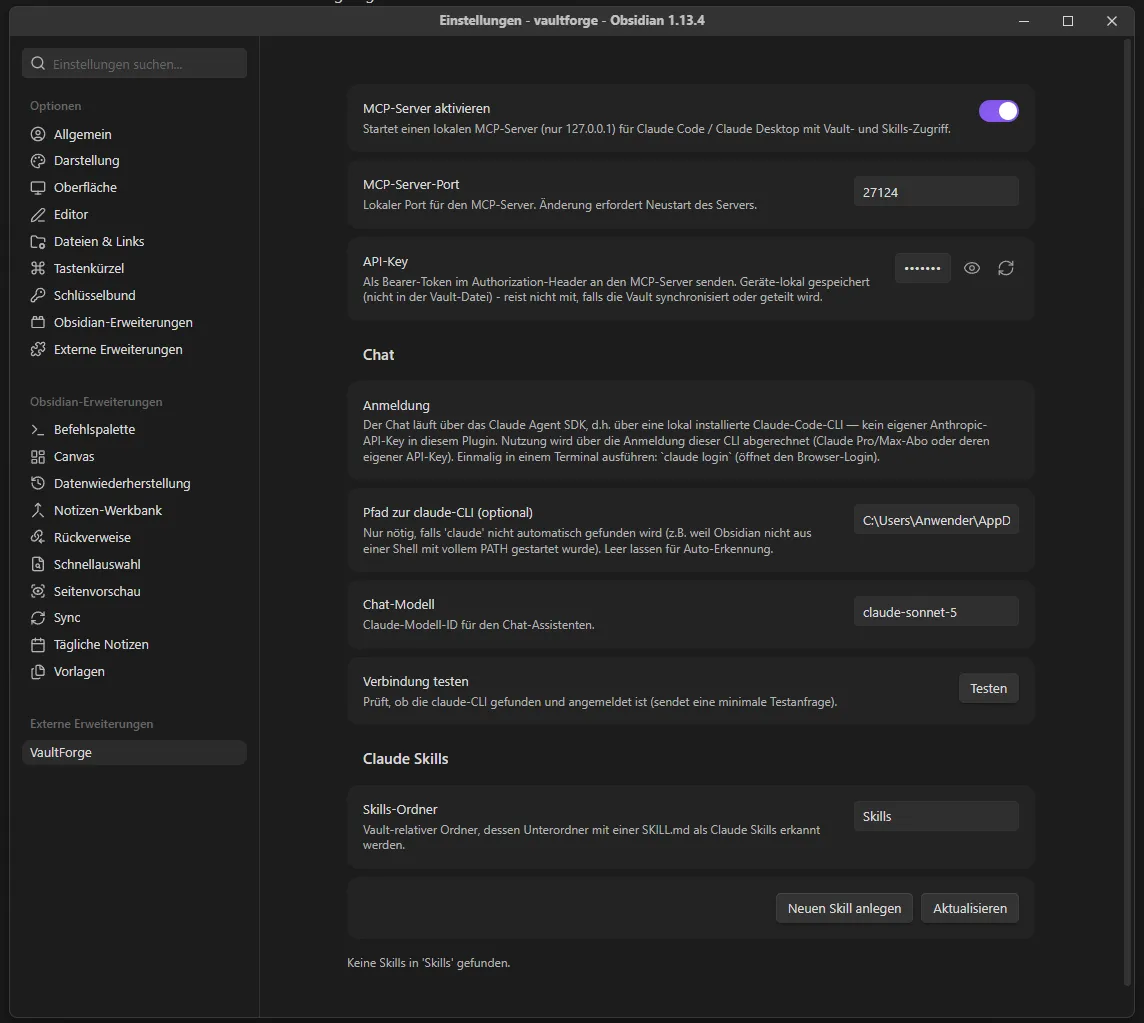Viewport: 1144px width, 1023px height.
Task: Click the settings vertical scrollbar
Action: 1129,511
